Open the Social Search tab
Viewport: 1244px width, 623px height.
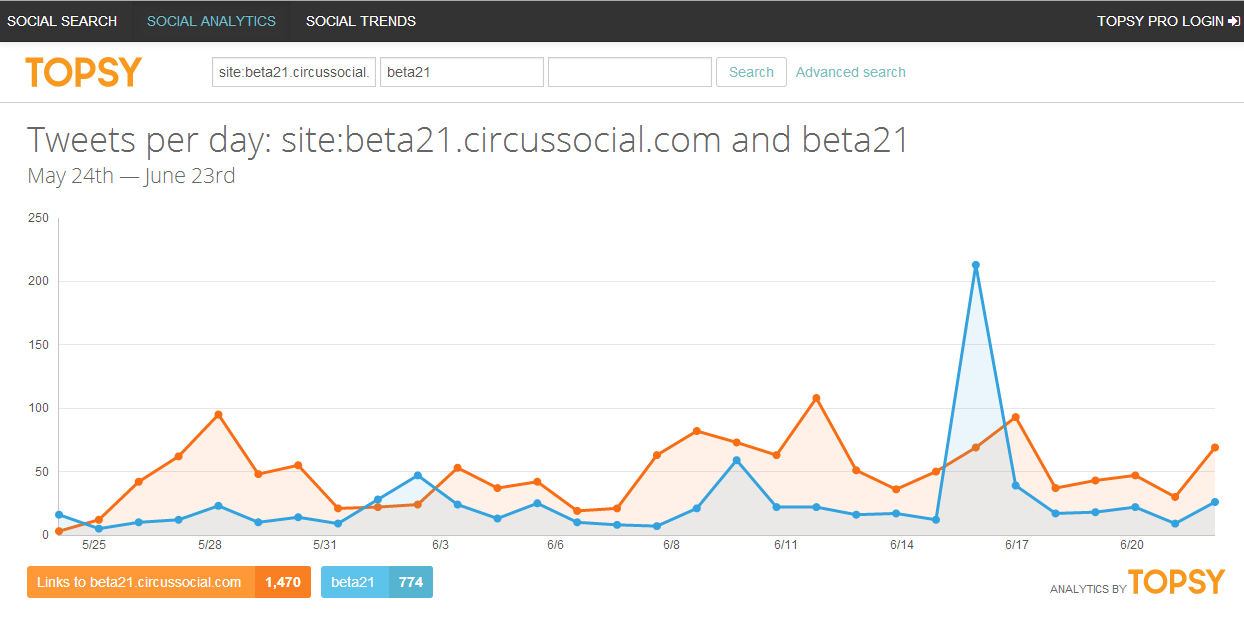point(62,21)
